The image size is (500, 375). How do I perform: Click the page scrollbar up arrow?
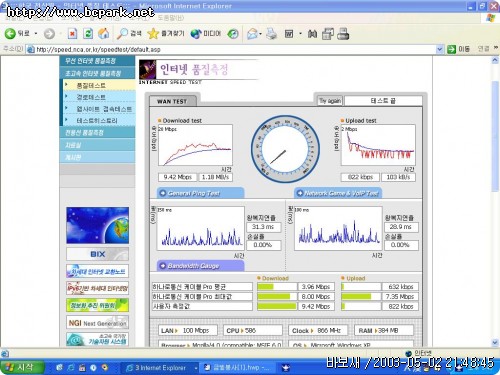click(495, 61)
